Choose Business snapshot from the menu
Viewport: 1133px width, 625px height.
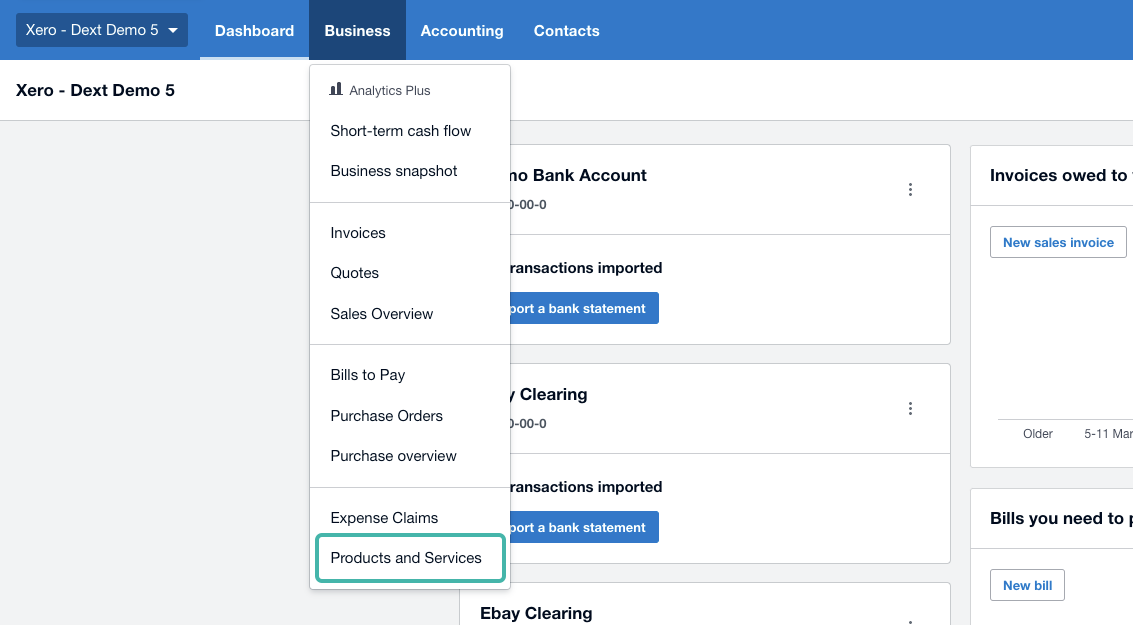pyautogui.click(x=394, y=171)
